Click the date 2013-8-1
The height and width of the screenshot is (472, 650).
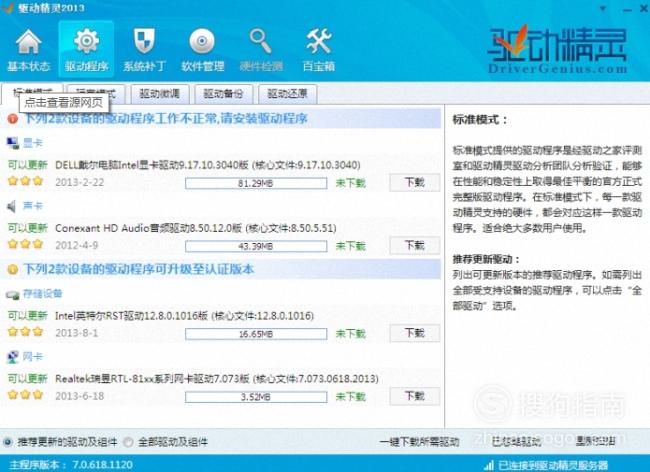click(x=77, y=333)
